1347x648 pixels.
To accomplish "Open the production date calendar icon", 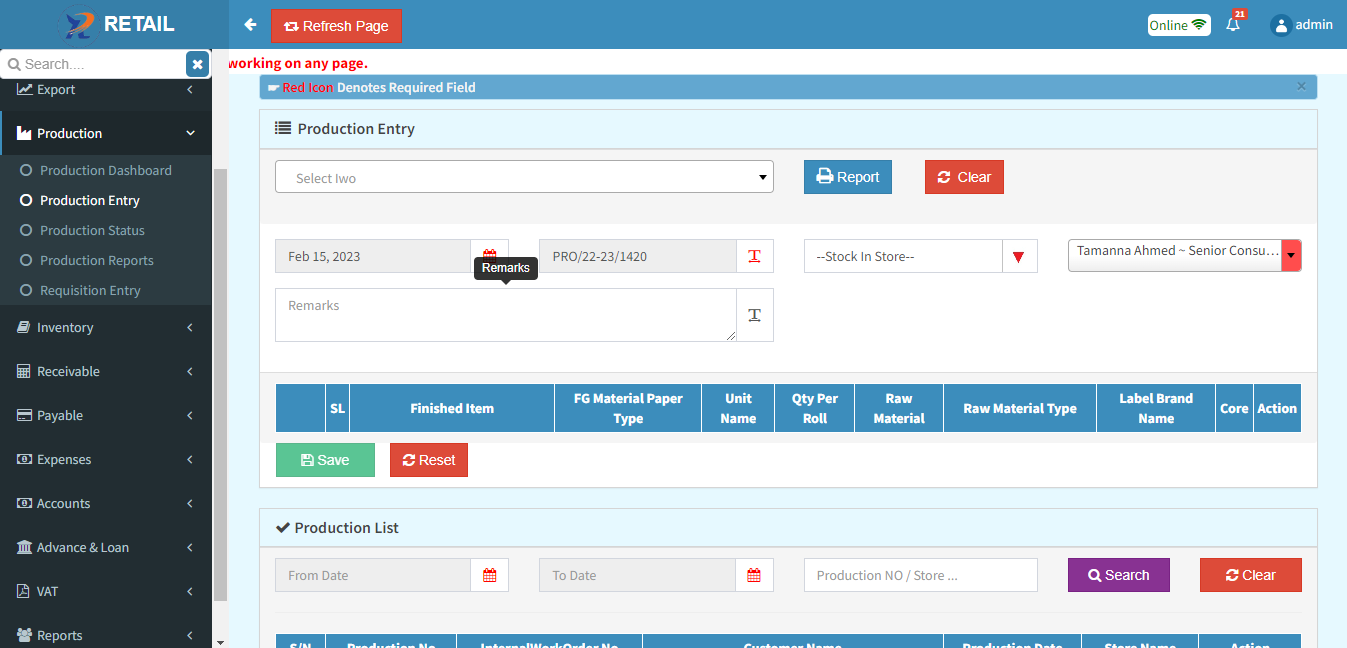I will (x=490, y=256).
